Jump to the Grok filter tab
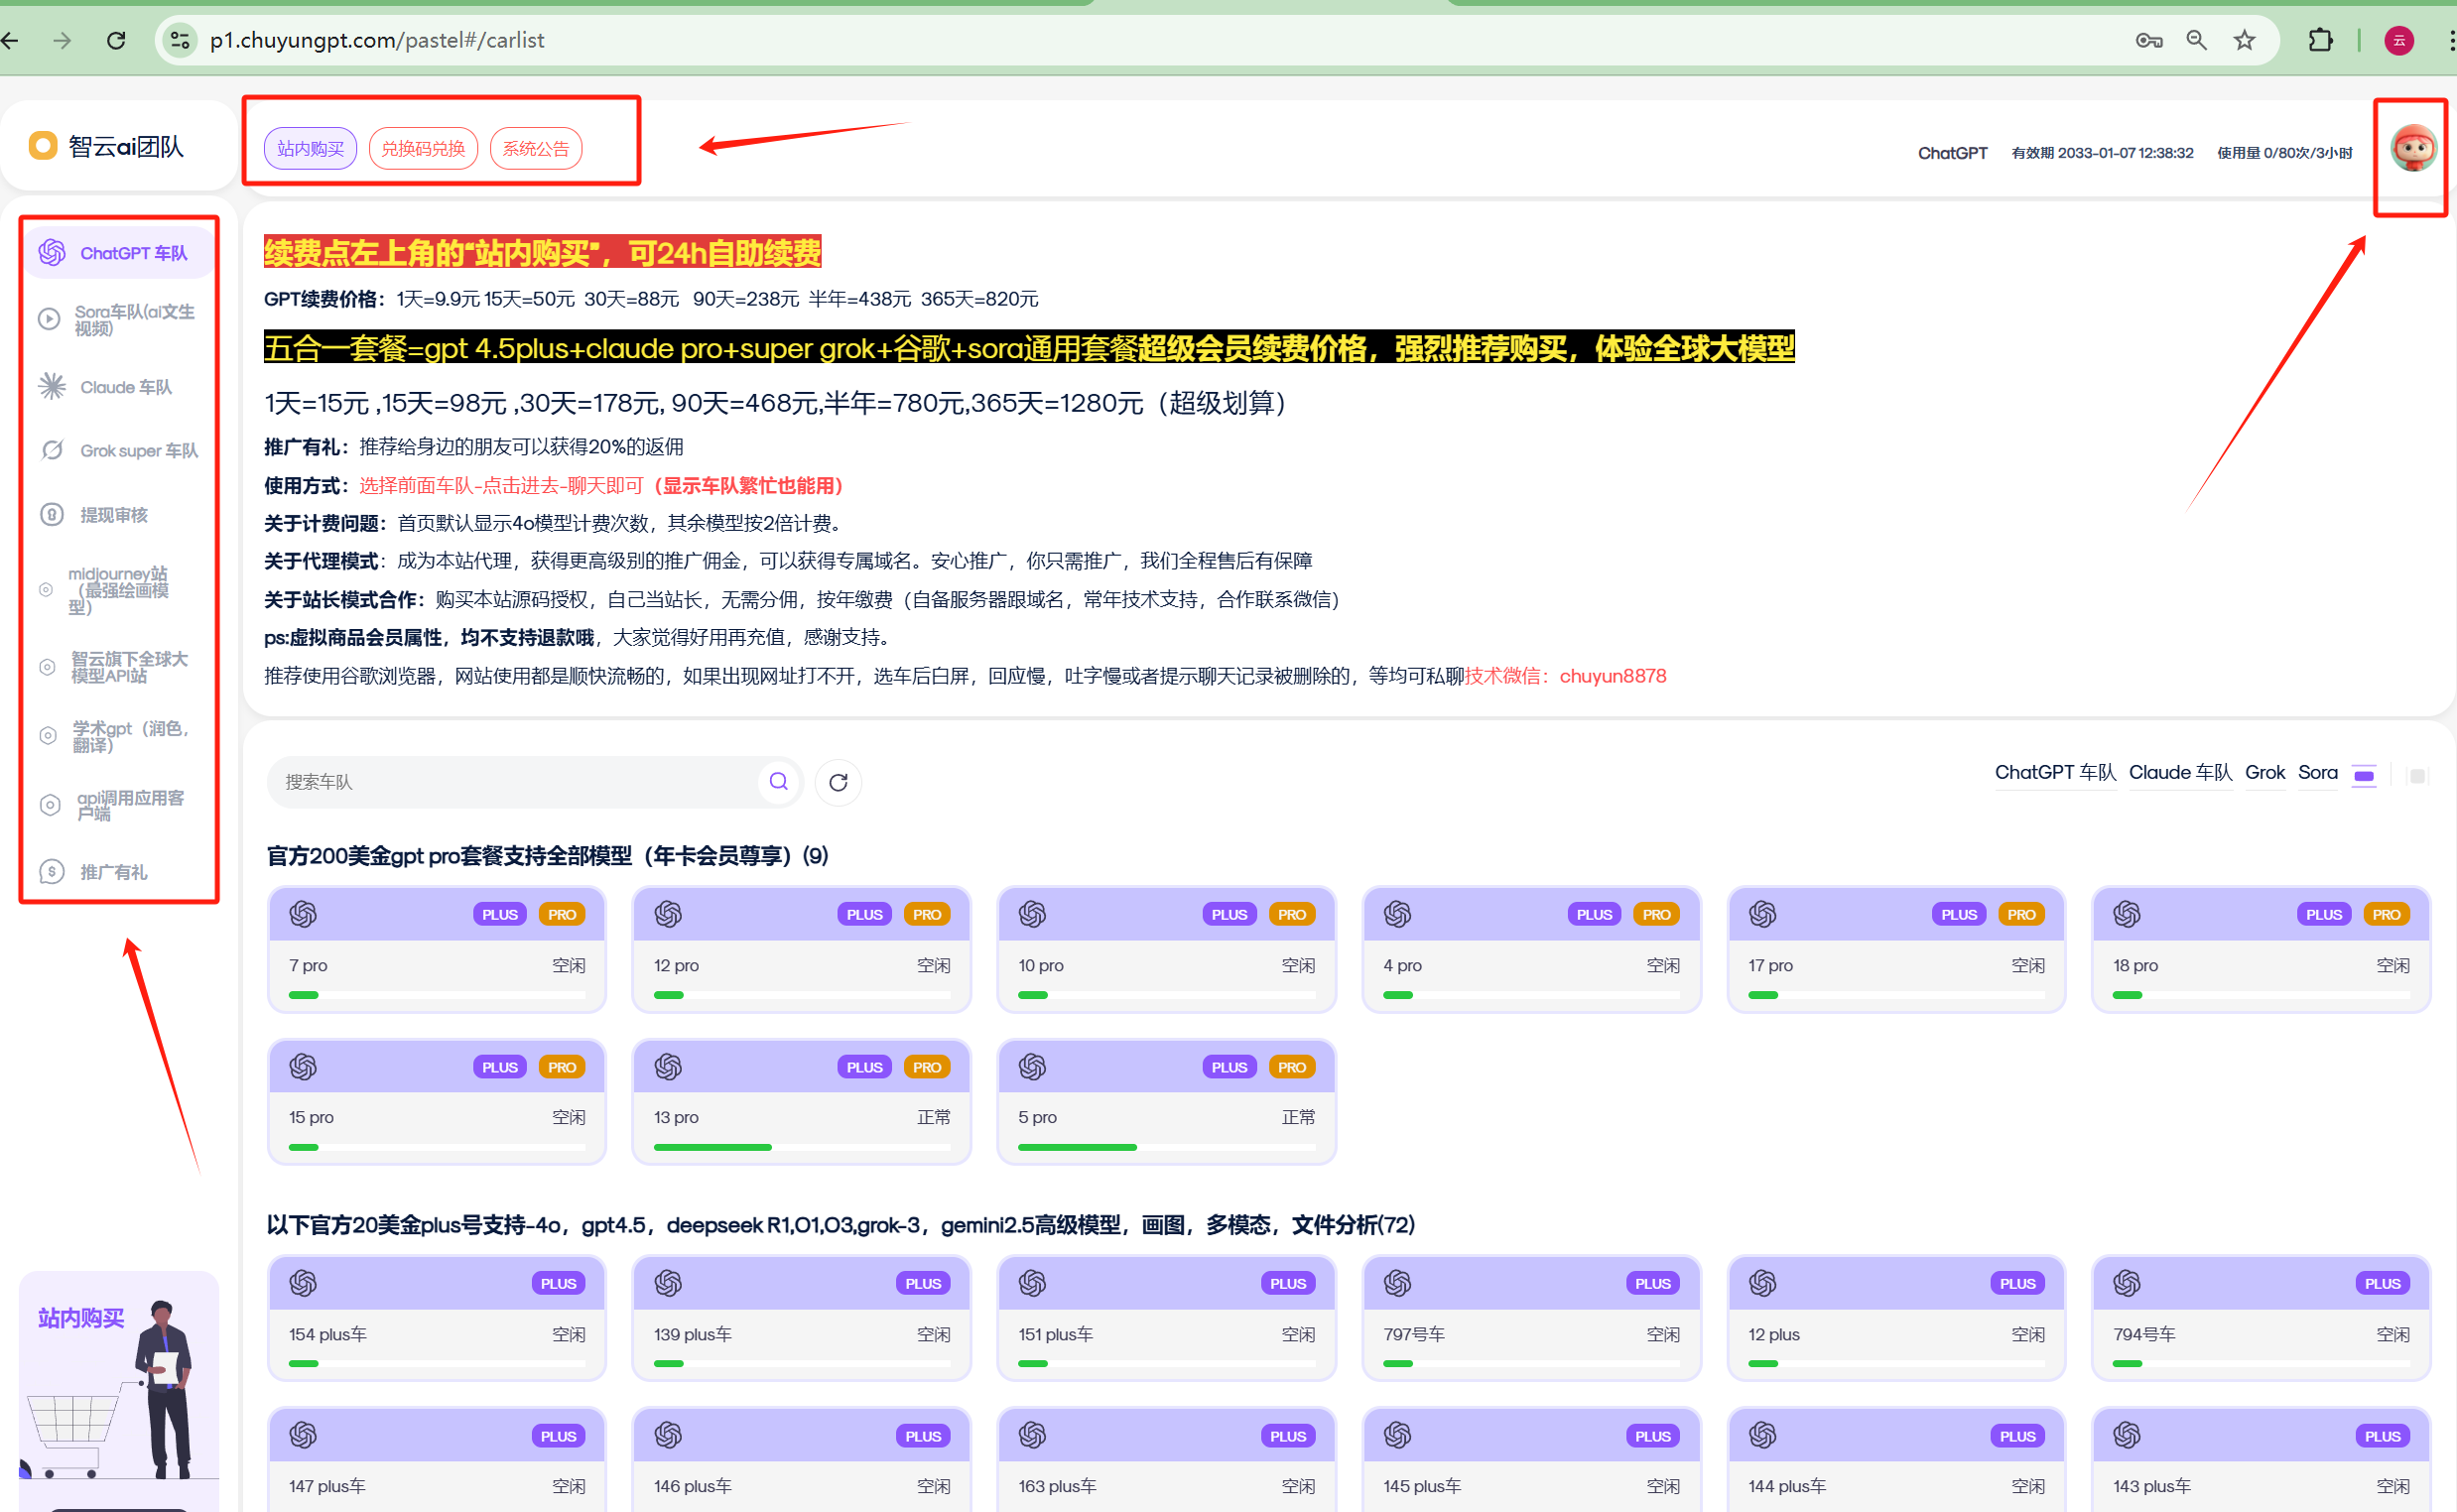2457x1512 pixels. click(x=2264, y=772)
